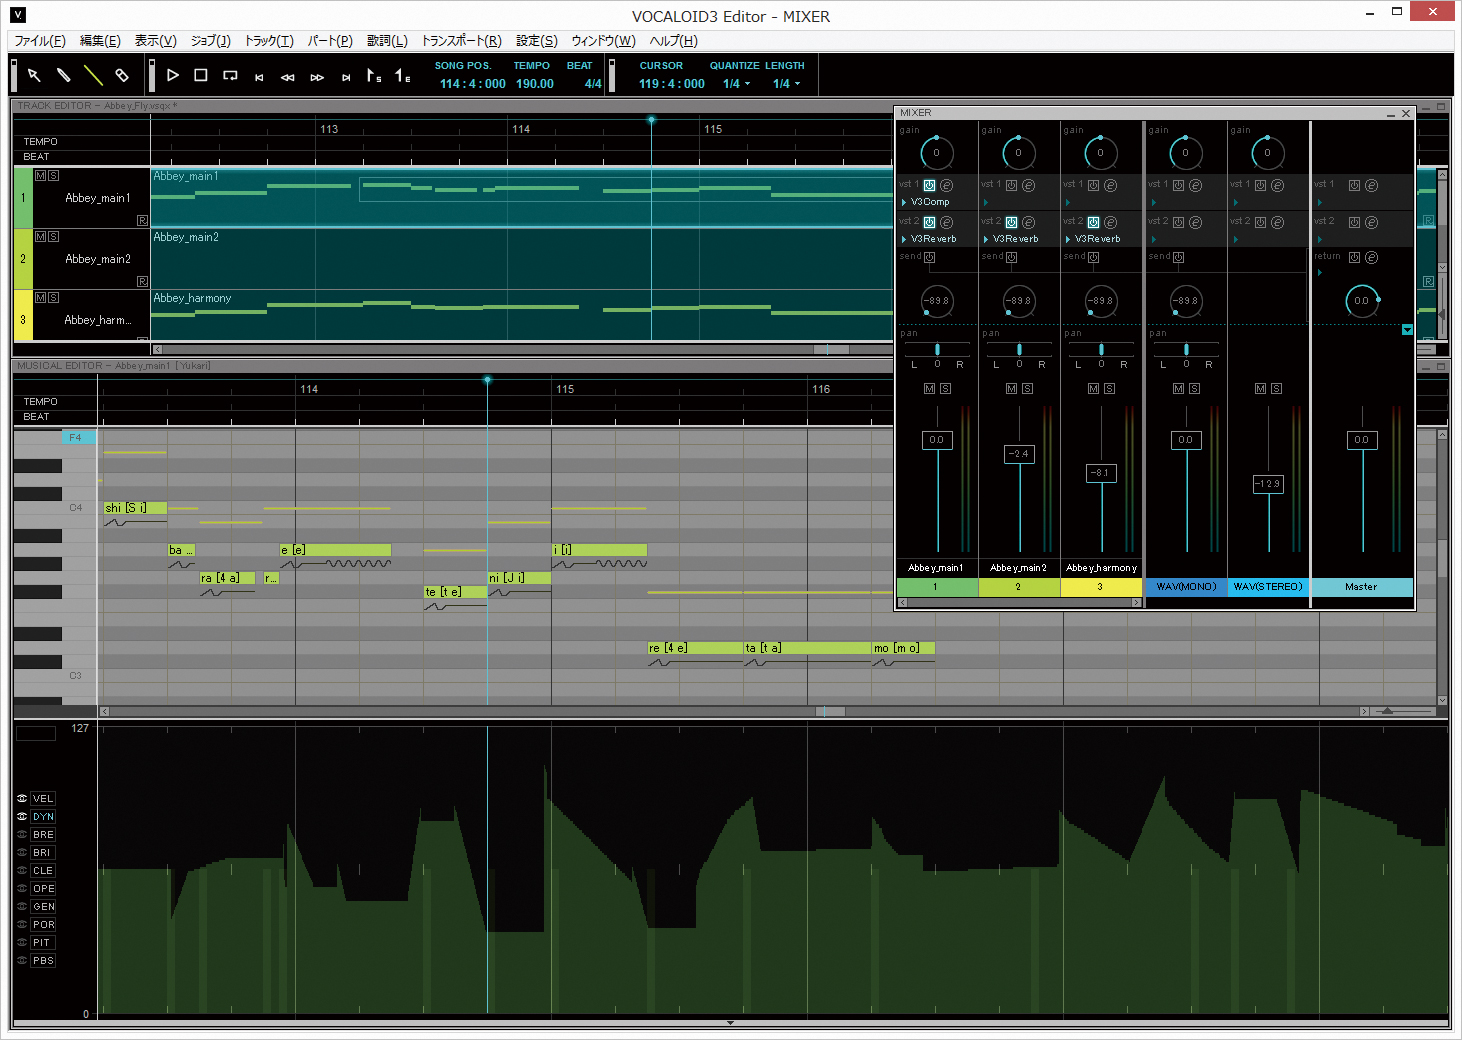Stop playback with the Stop button

(x=201, y=75)
